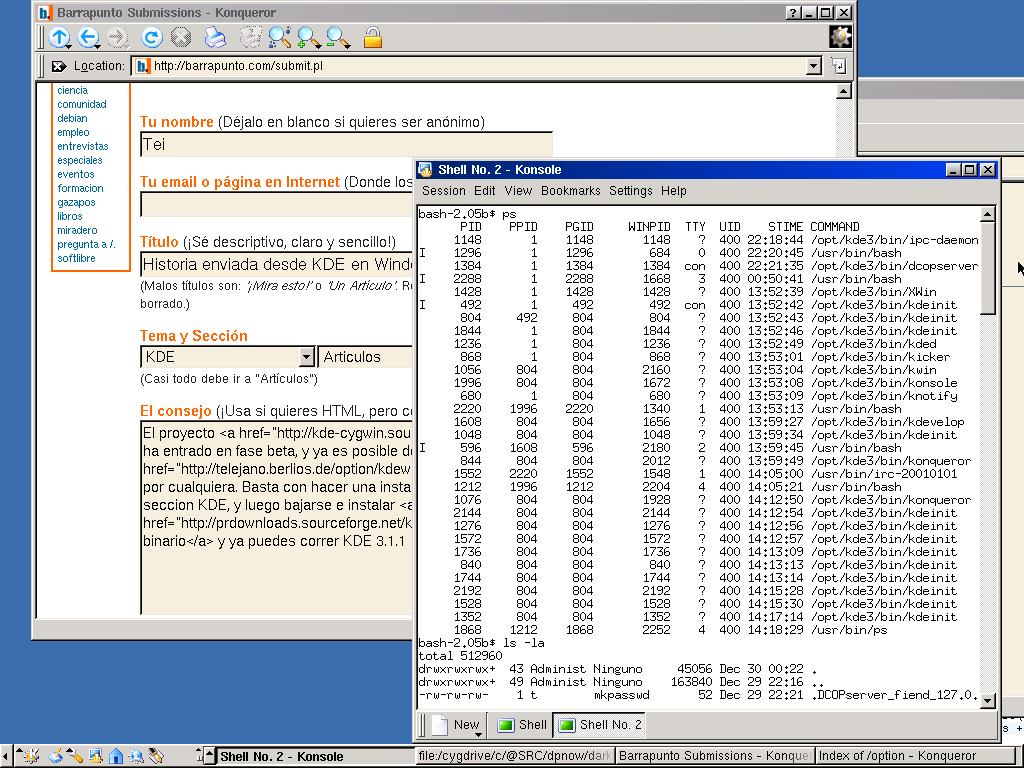Open the wrench configuration icon on the panel
Image resolution: width=1024 pixels, height=768 pixels.
pyautogui.click(x=74, y=756)
